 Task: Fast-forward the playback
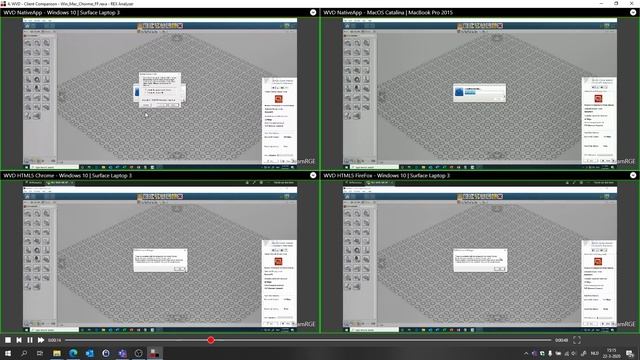pyautogui.click(x=41, y=340)
